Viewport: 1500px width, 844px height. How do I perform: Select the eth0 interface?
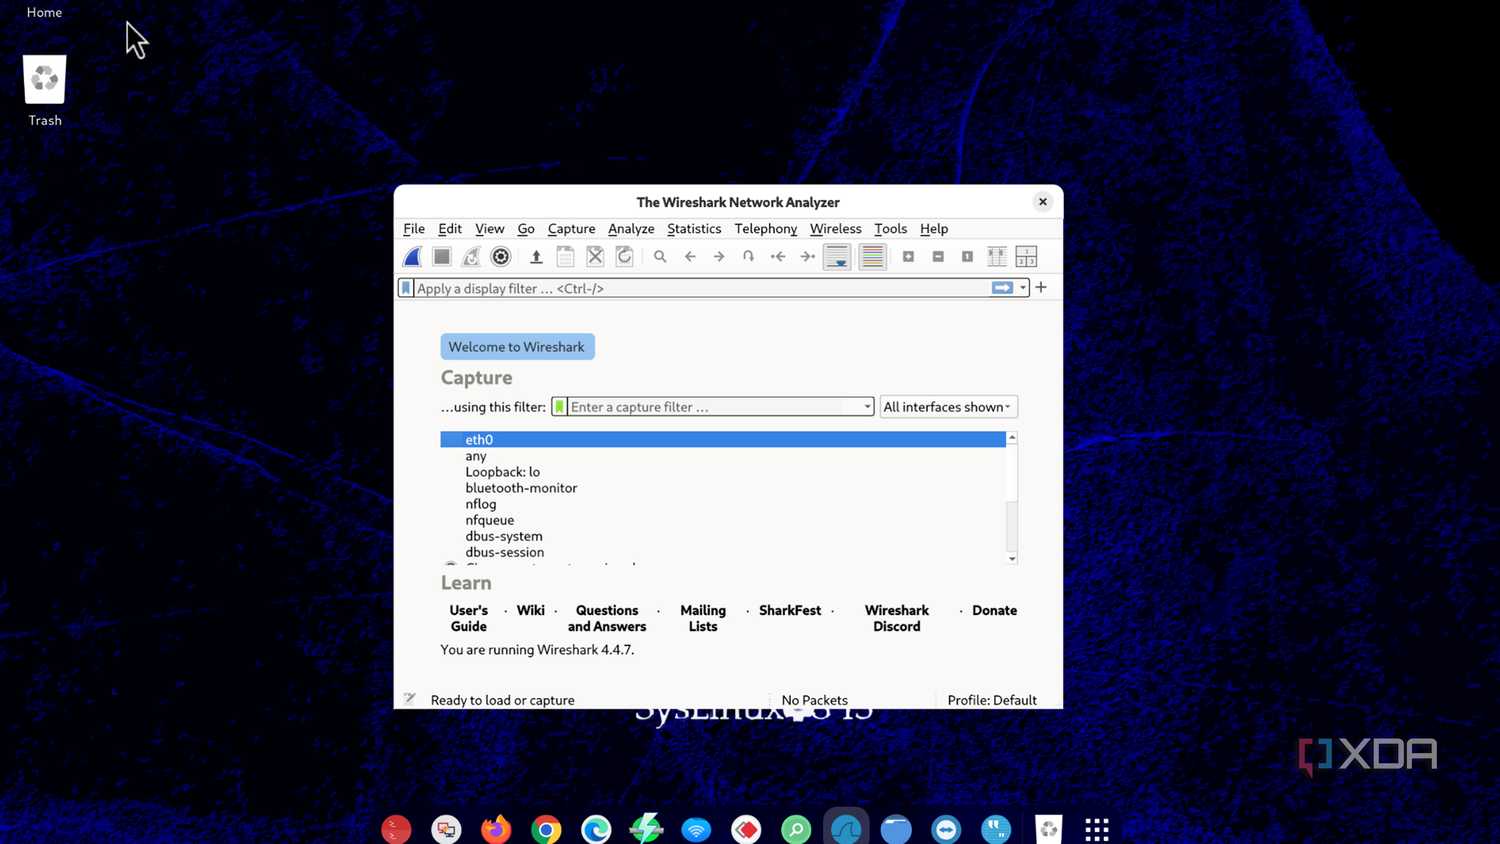[723, 440]
